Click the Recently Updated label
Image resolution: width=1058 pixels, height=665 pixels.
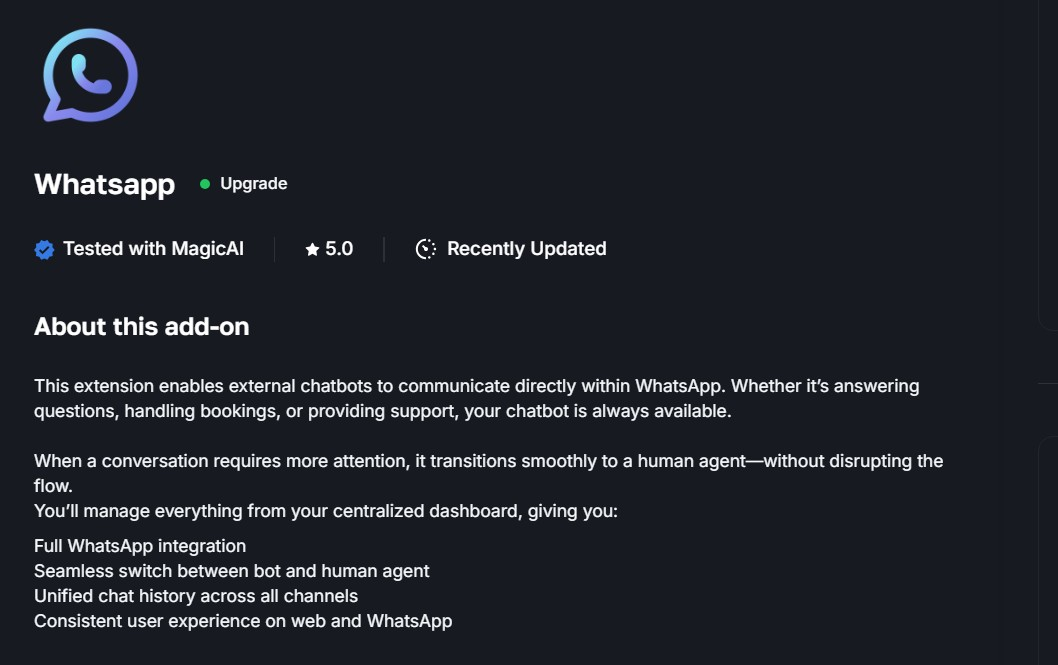[x=526, y=249]
